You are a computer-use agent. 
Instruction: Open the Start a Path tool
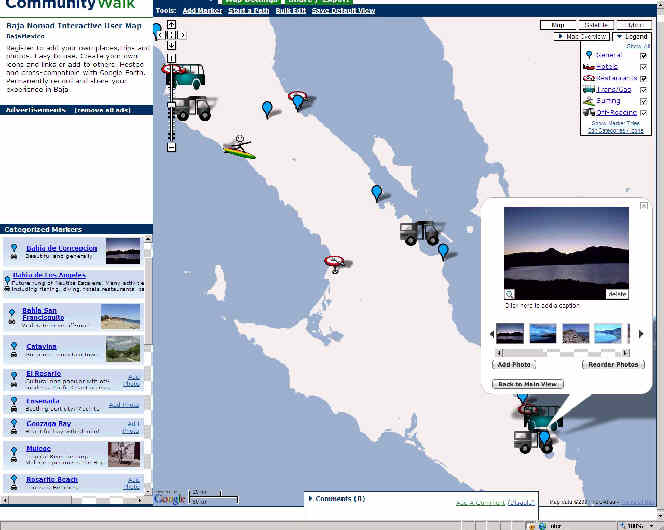249,11
